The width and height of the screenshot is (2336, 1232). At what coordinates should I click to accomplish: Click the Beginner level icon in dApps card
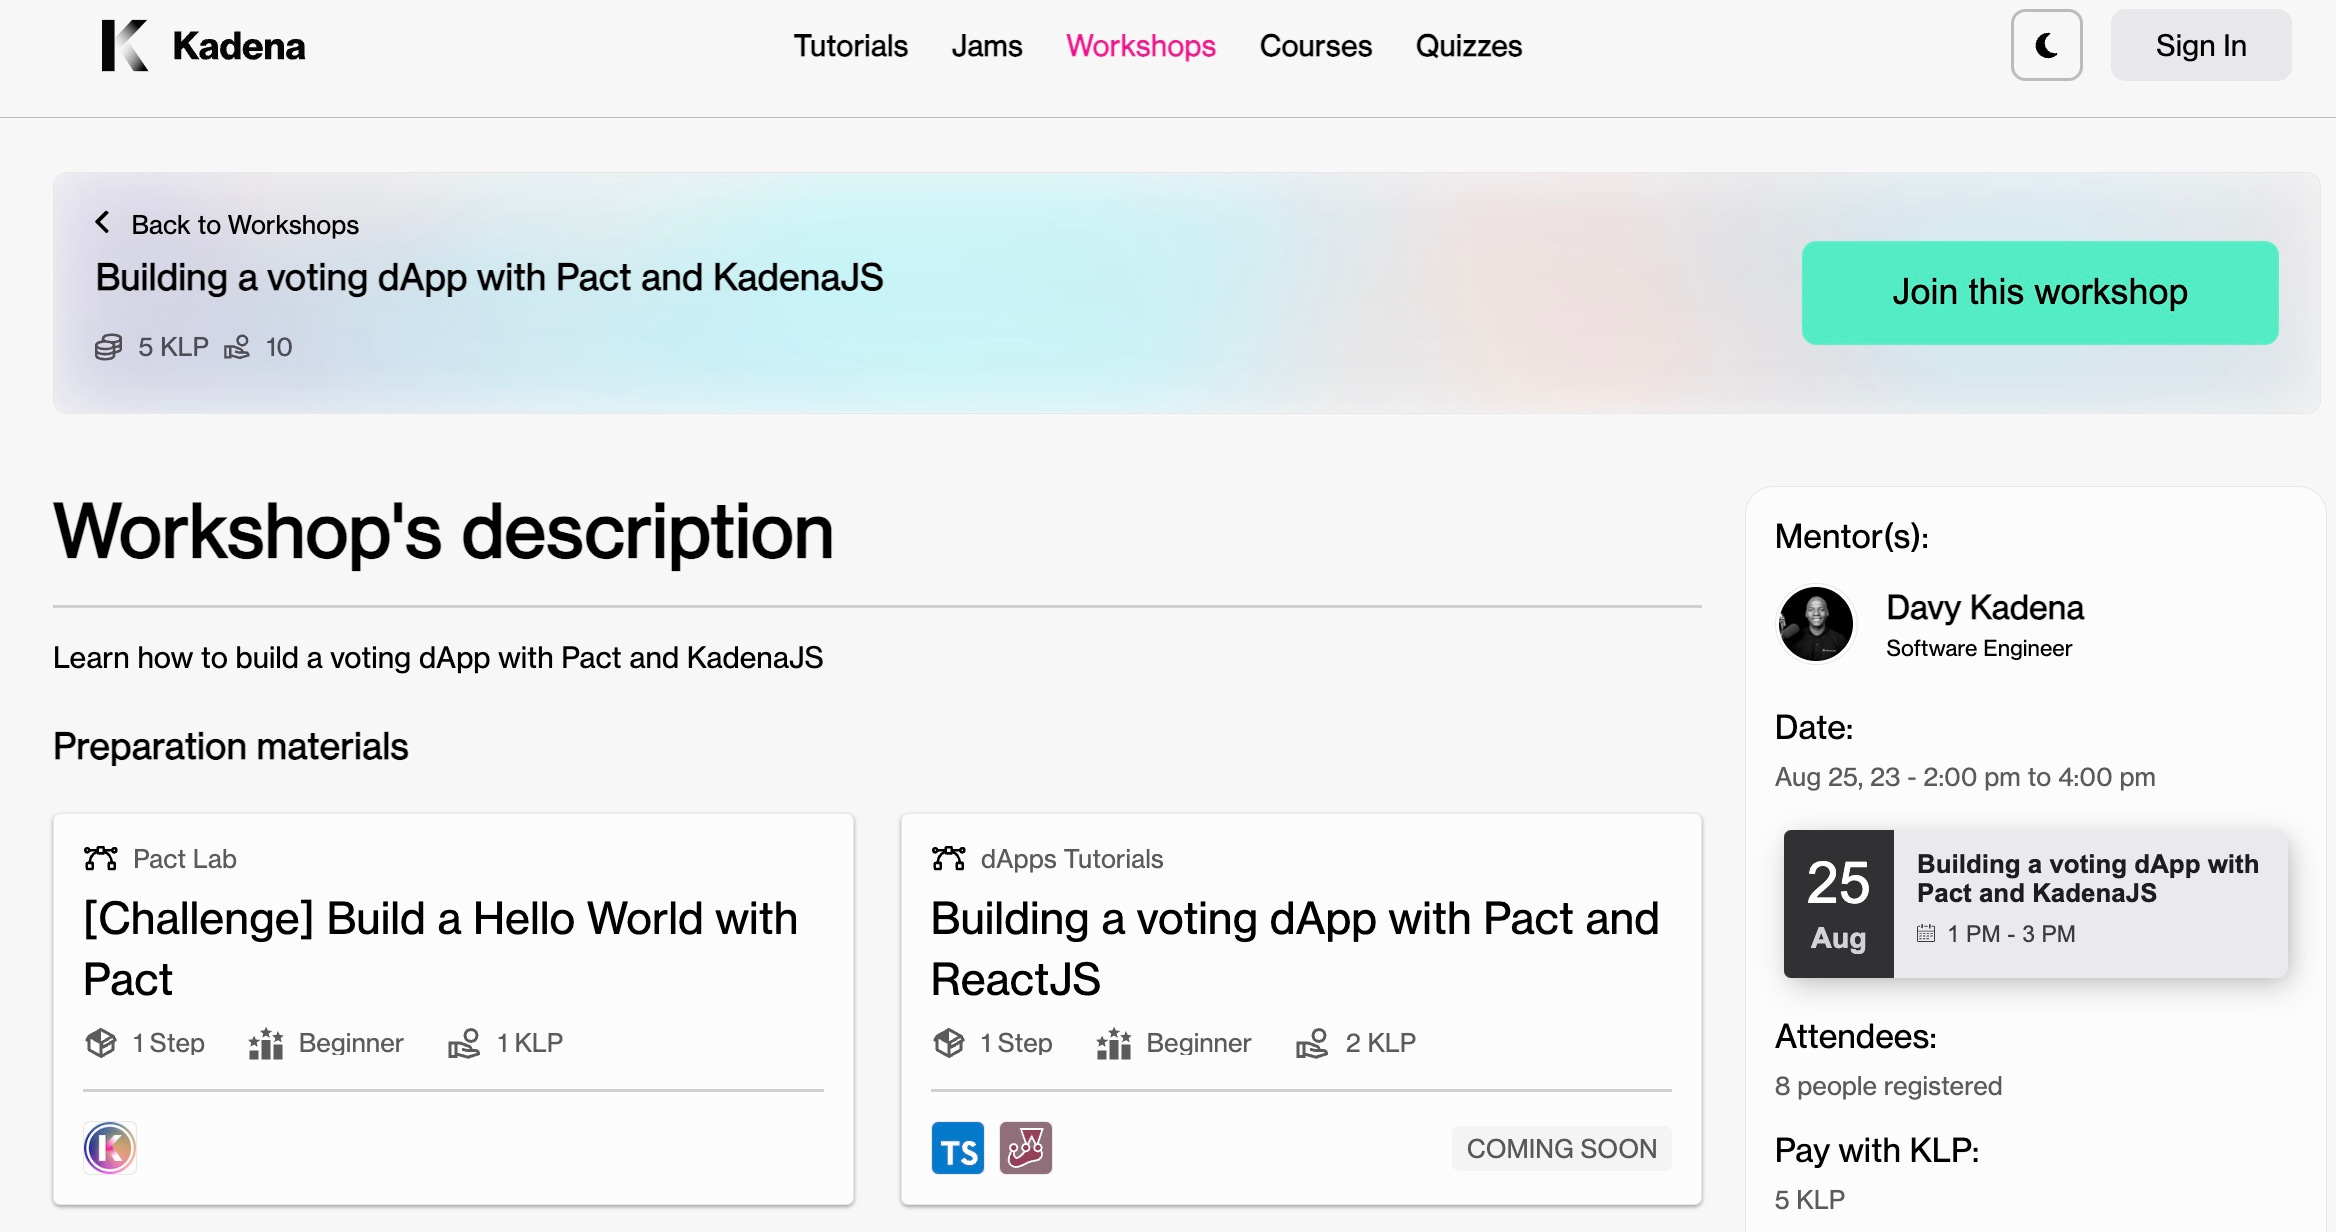(x=1114, y=1043)
